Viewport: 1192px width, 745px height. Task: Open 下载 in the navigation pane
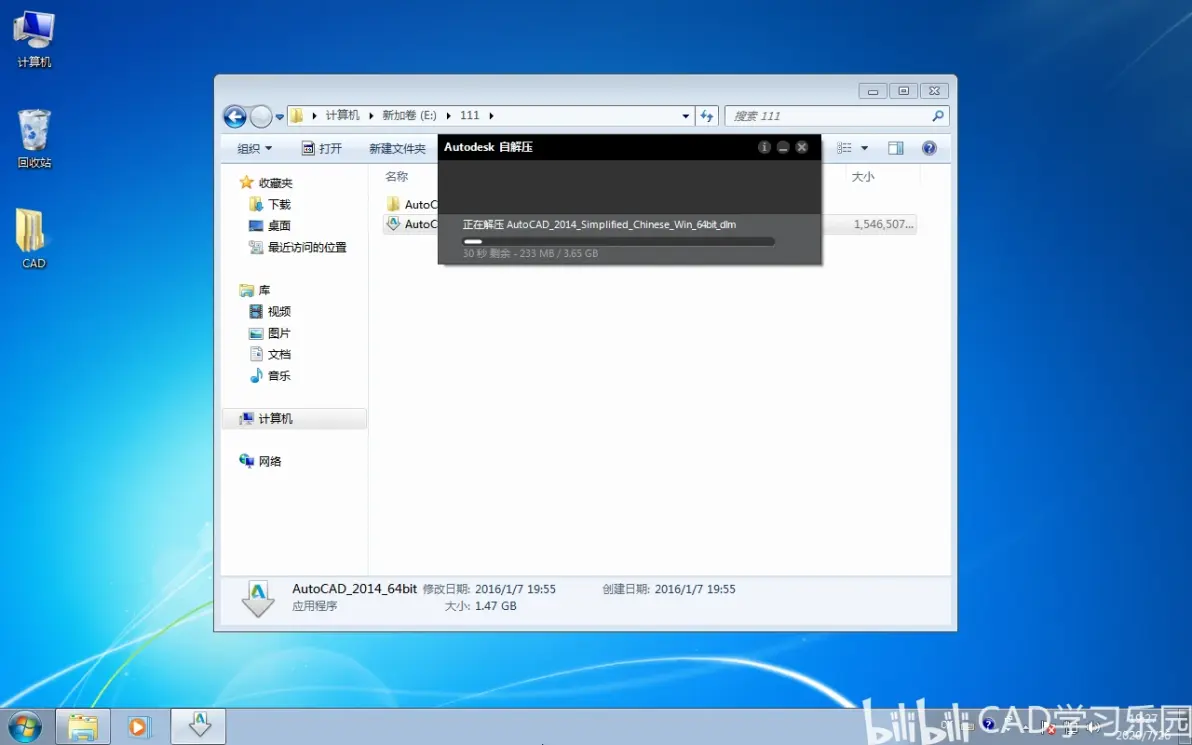point(270,204)
